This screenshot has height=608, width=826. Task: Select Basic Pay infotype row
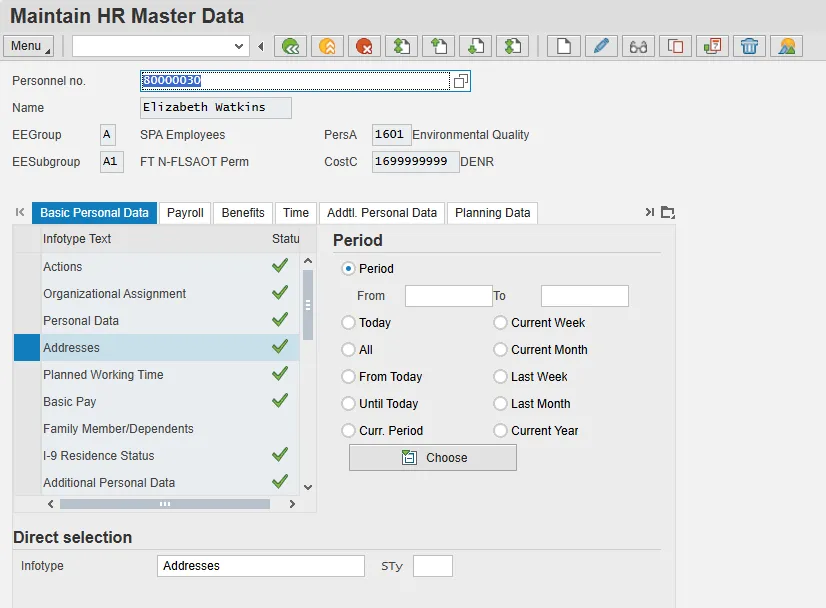point(70,402)
